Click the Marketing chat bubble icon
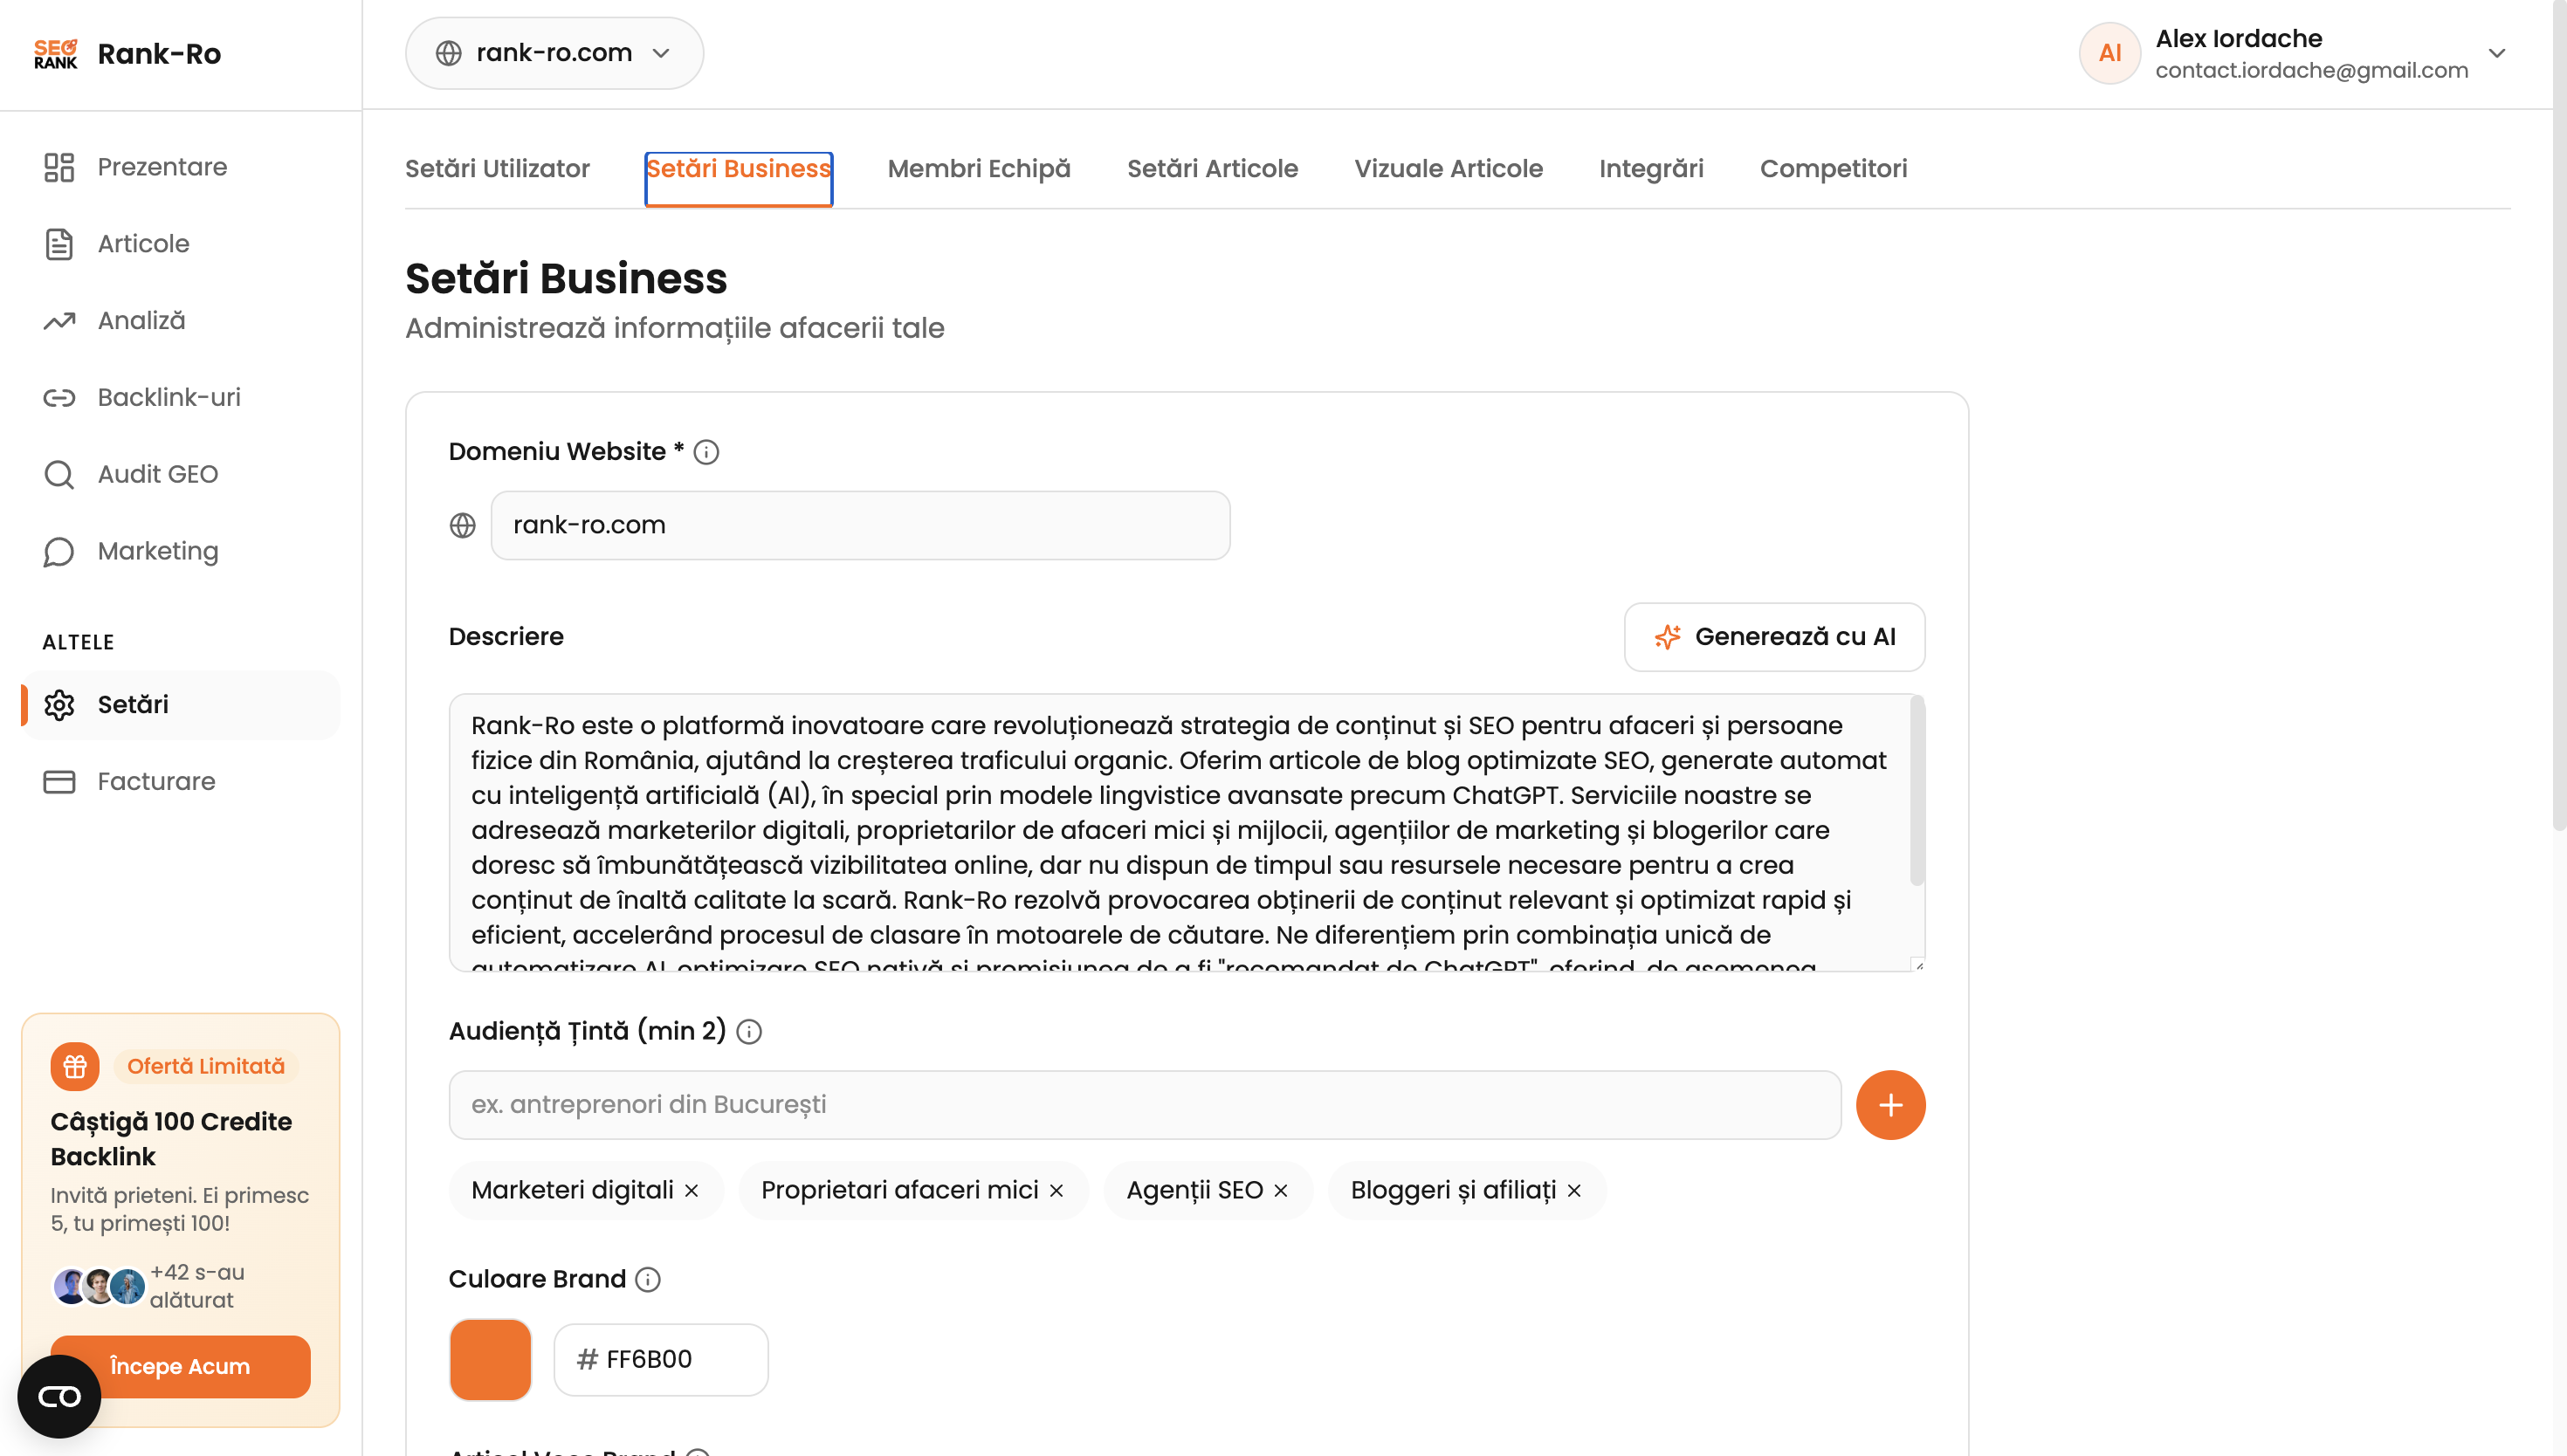Screen dimensions: 2567x1456 (x=59, y=551)
